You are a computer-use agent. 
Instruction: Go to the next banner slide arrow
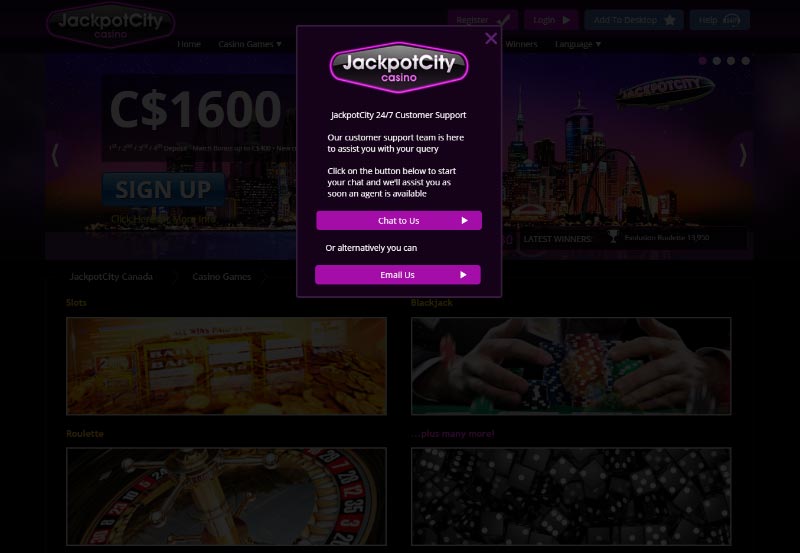[743, 155]
